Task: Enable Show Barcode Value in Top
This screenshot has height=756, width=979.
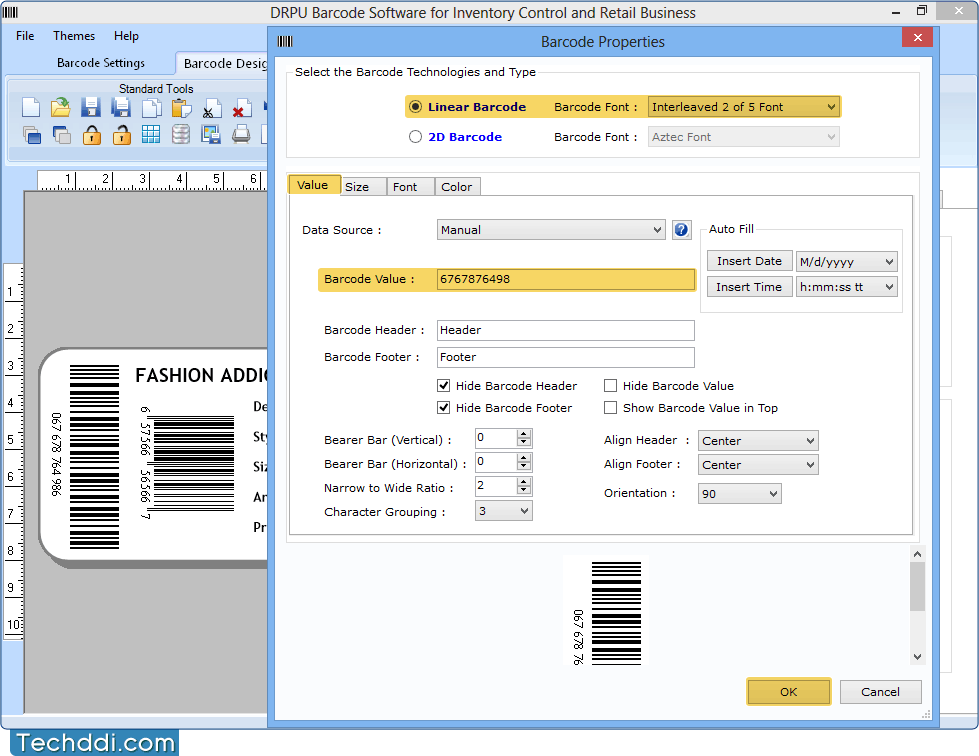Action: (x=610, y=408)
